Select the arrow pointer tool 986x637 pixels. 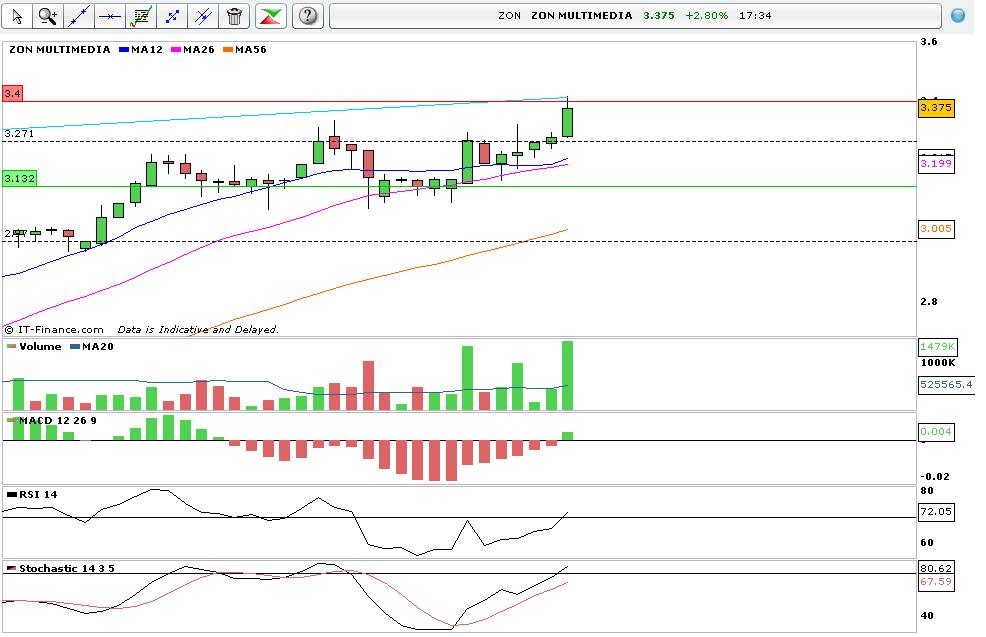click(x=17, y=16)
